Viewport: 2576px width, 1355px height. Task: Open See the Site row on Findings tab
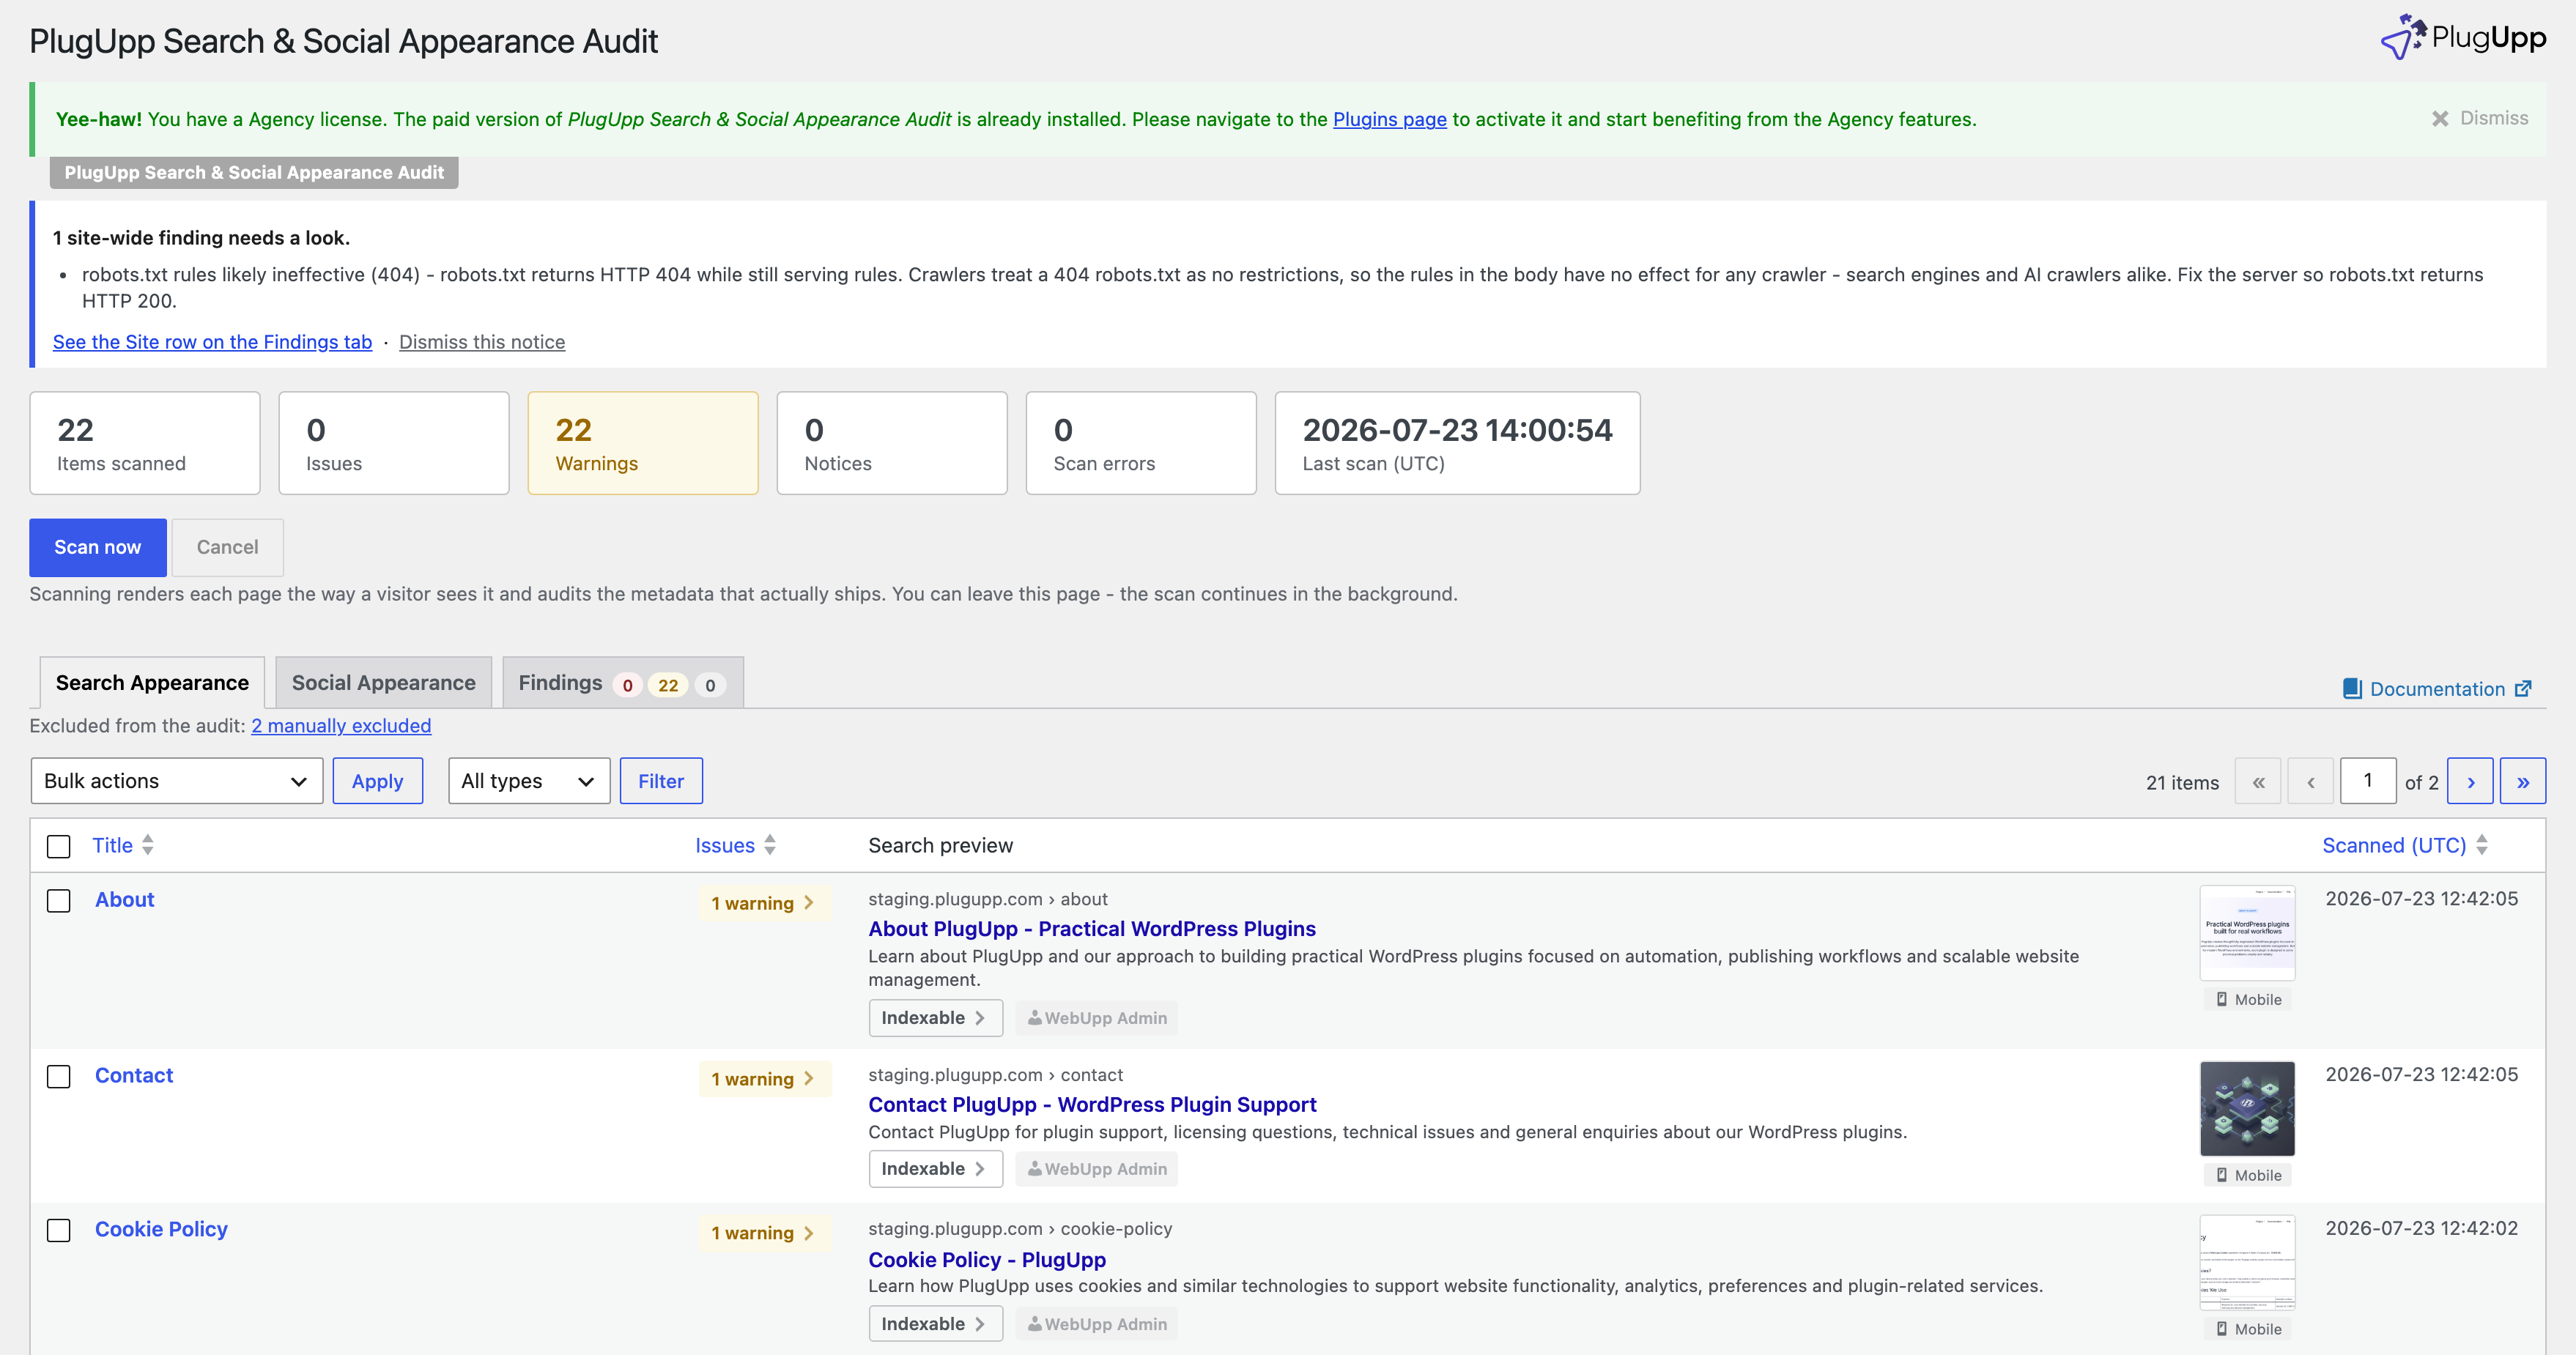tap(212, 342)
